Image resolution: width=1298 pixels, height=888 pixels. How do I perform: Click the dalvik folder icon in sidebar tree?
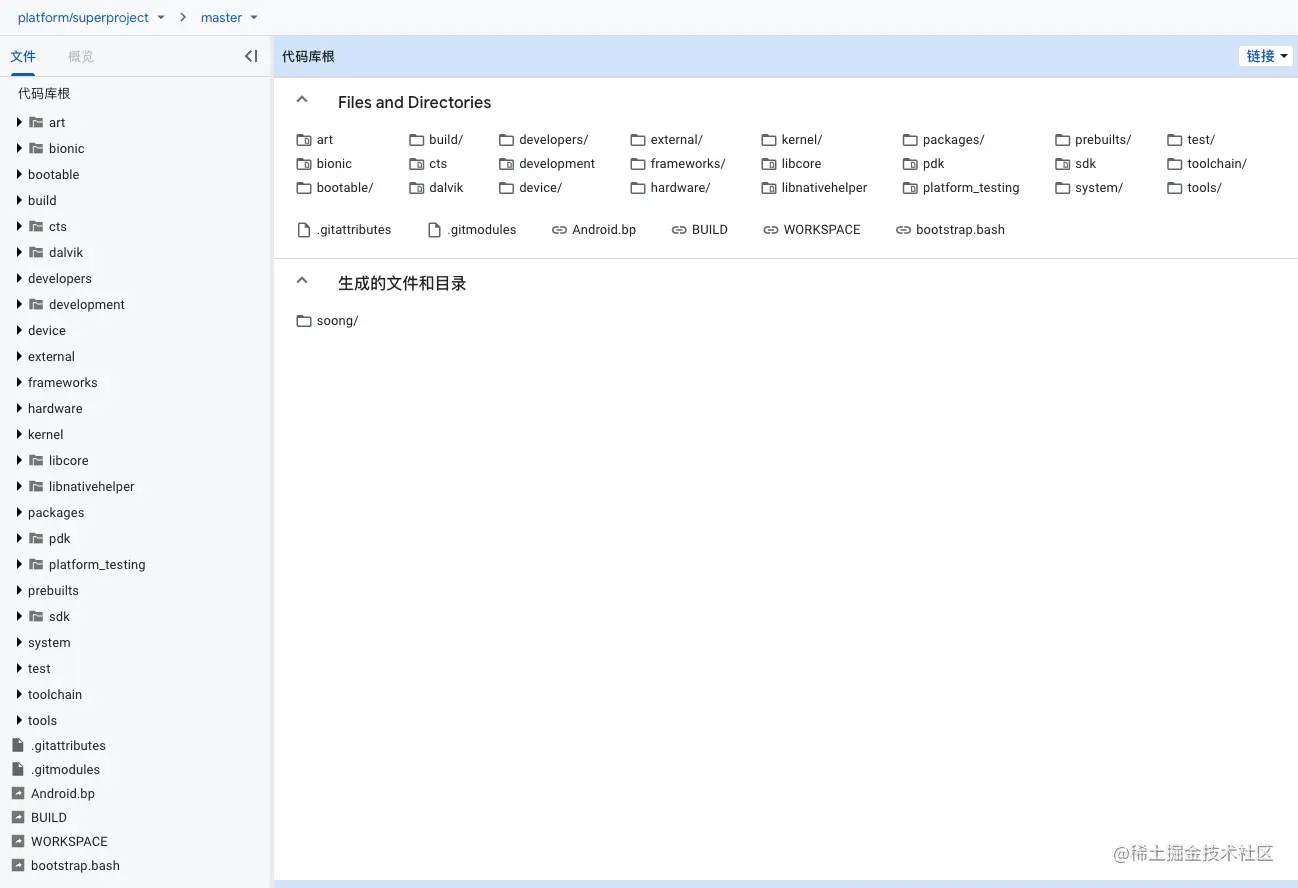tap(36, 252)
